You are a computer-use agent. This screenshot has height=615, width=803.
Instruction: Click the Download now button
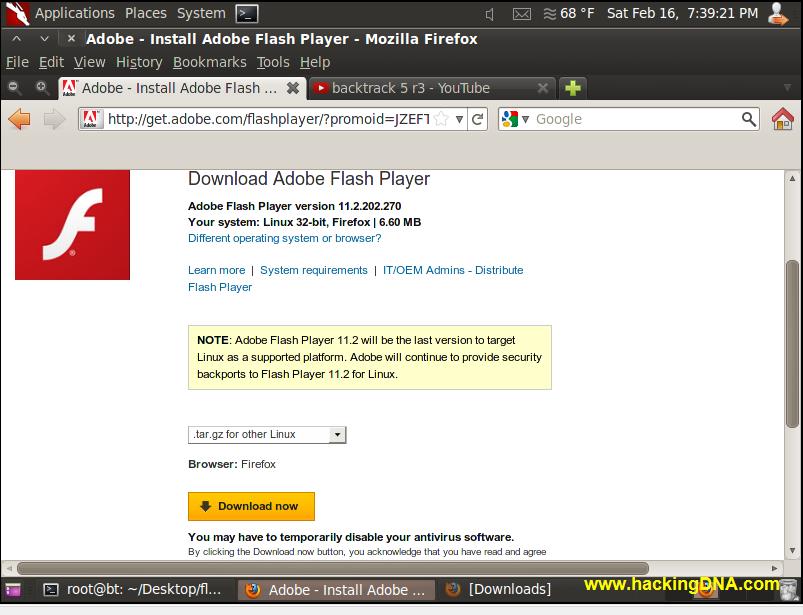[251, 506]
